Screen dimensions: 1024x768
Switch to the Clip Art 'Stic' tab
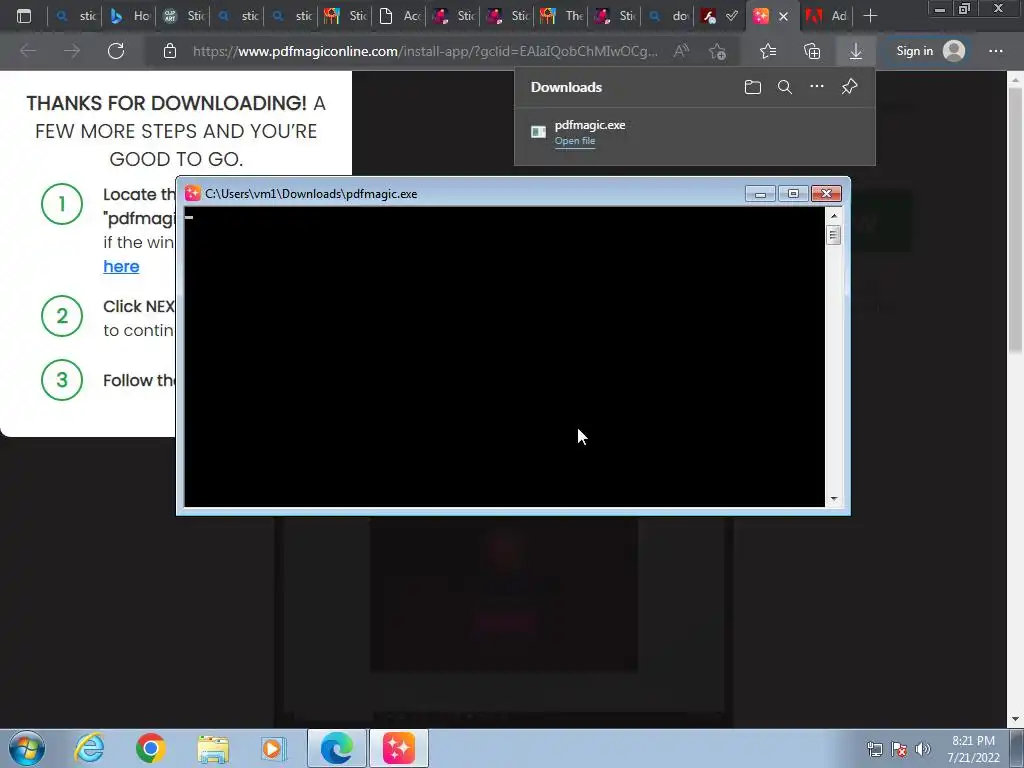pos(184,16)
